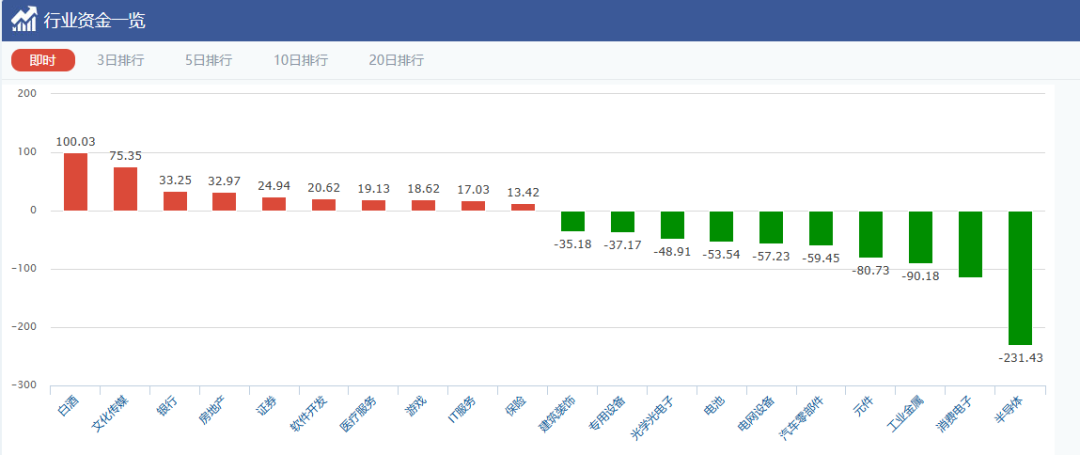
Task: Click the -57.23 value label
Action: [x=771, y=257]
